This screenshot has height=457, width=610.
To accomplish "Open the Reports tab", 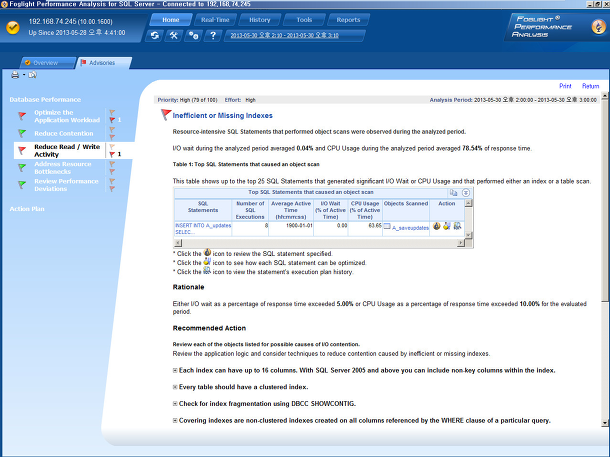I will (348, 19).
